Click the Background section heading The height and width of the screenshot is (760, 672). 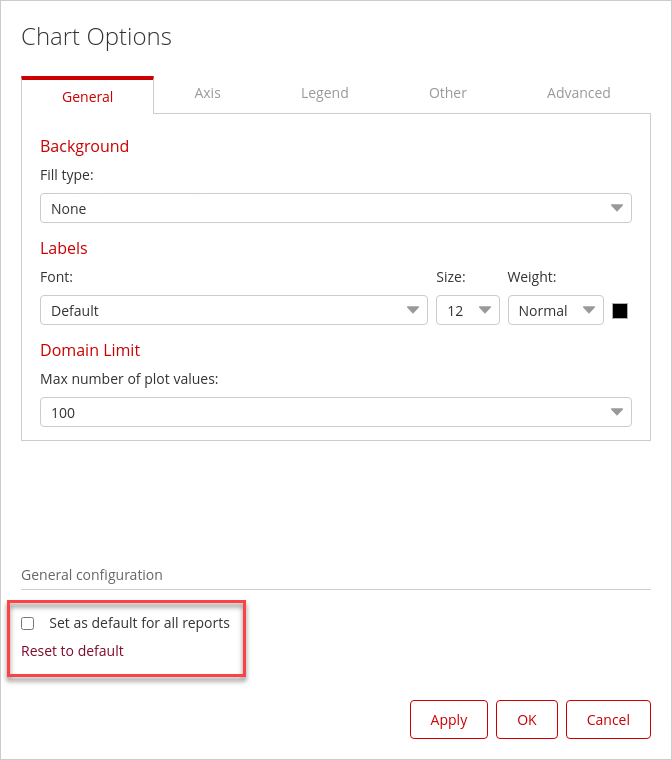84,146
